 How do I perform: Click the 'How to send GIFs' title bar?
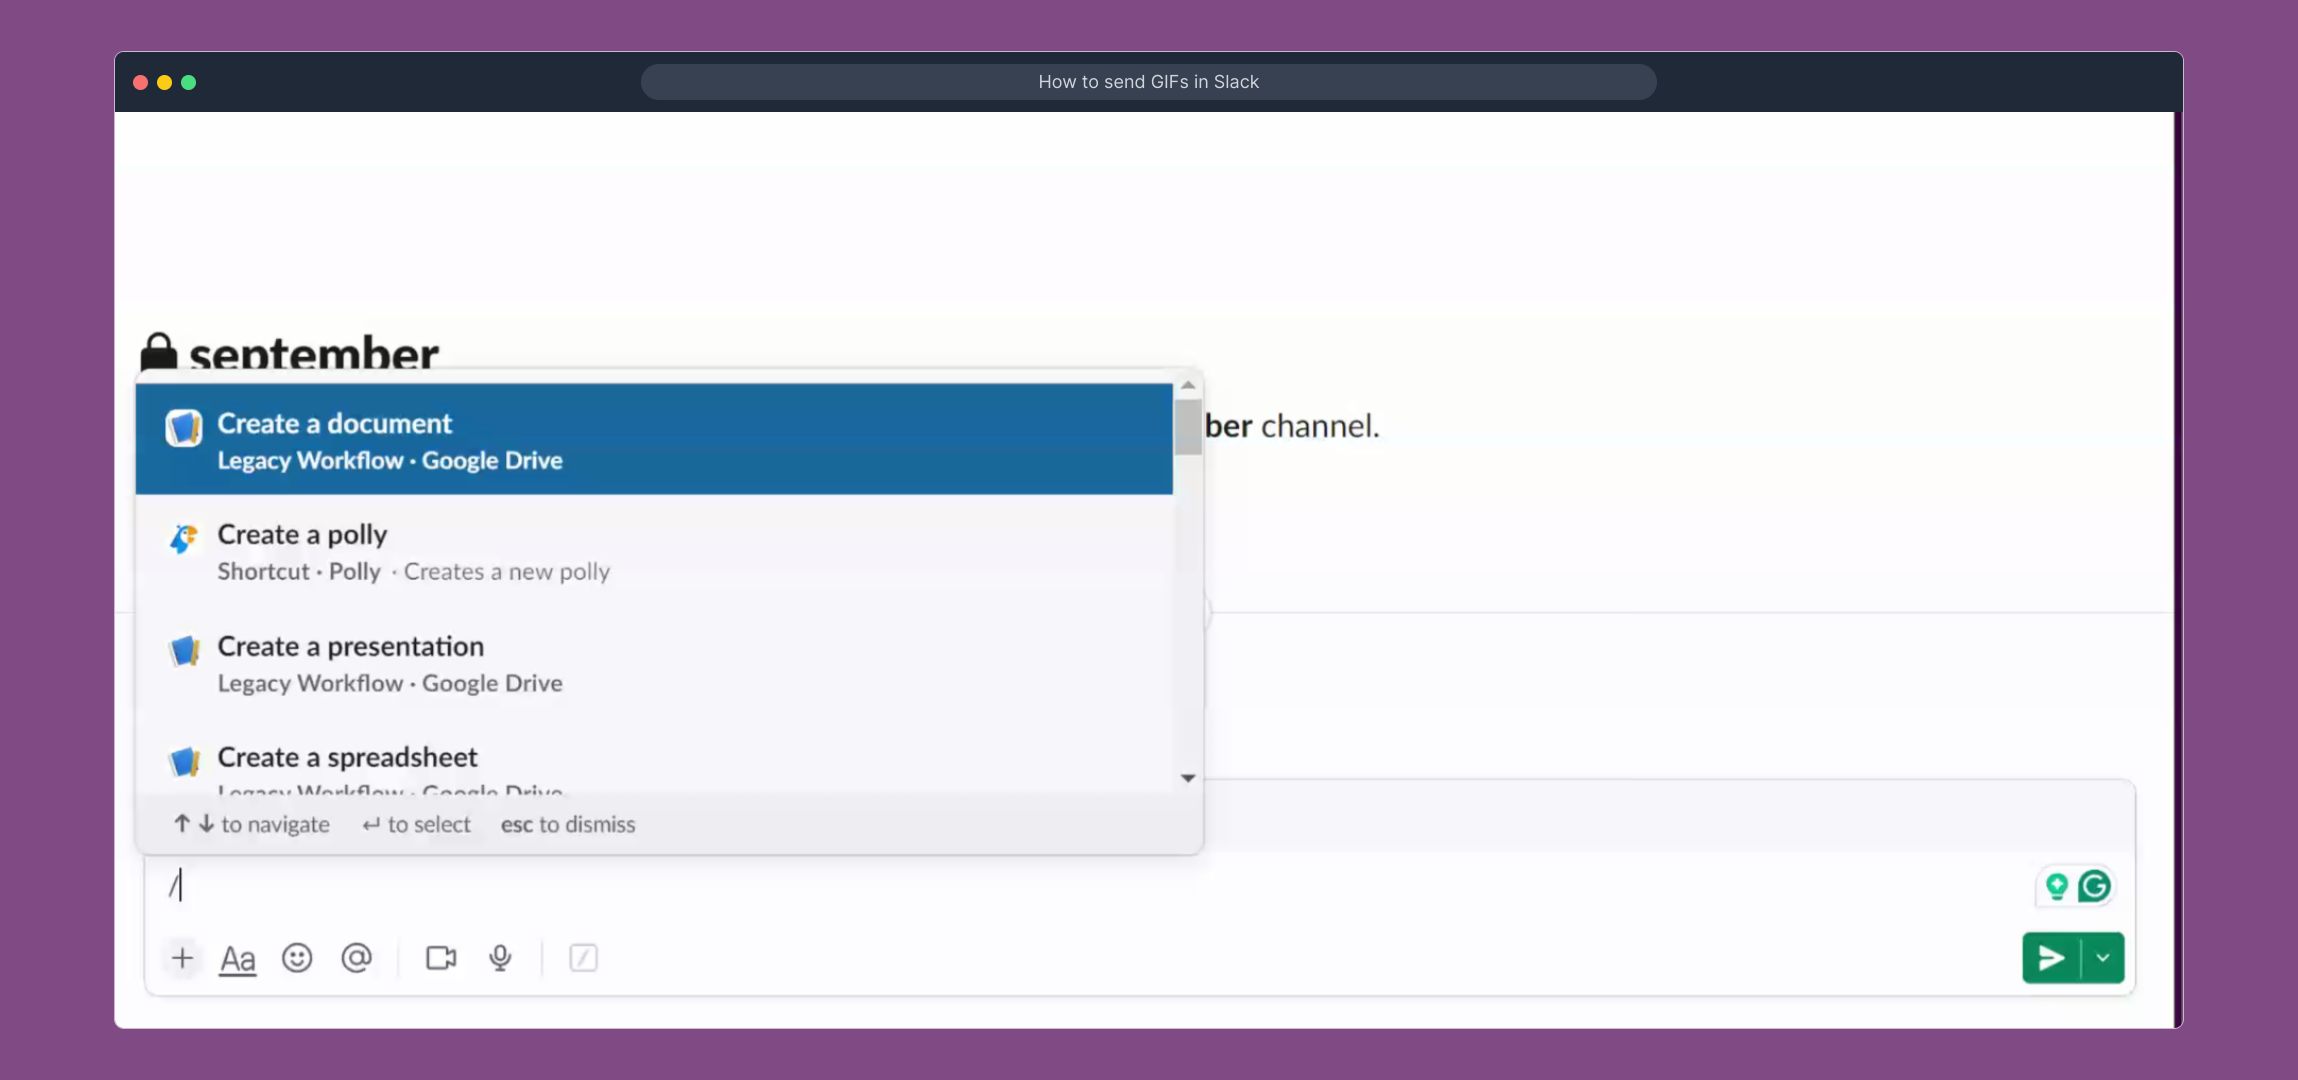[x=1148, y=82]
